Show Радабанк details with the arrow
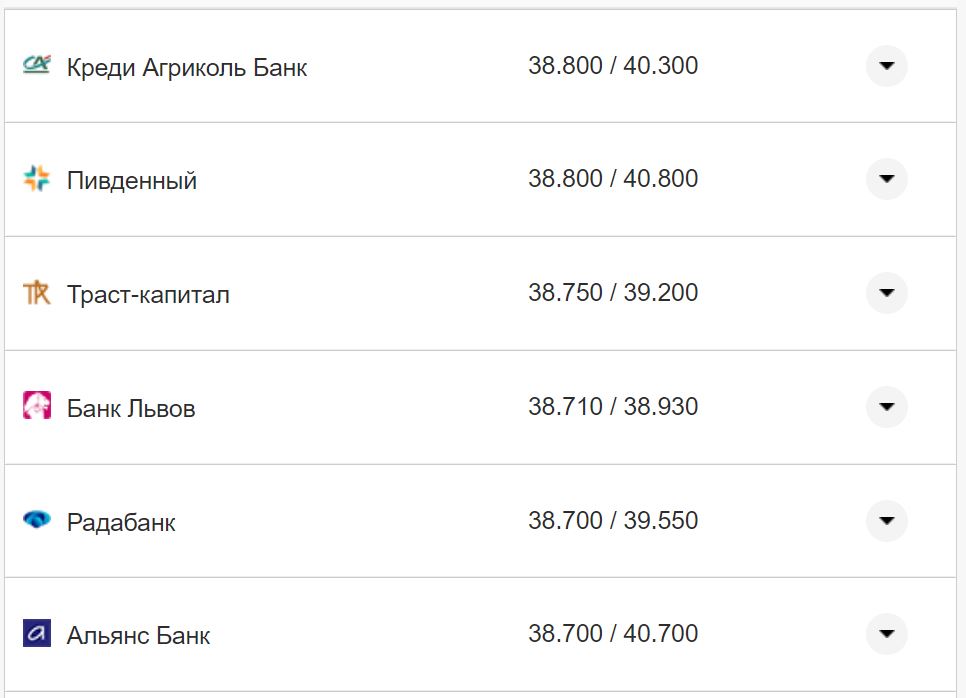 coord(886,521)
